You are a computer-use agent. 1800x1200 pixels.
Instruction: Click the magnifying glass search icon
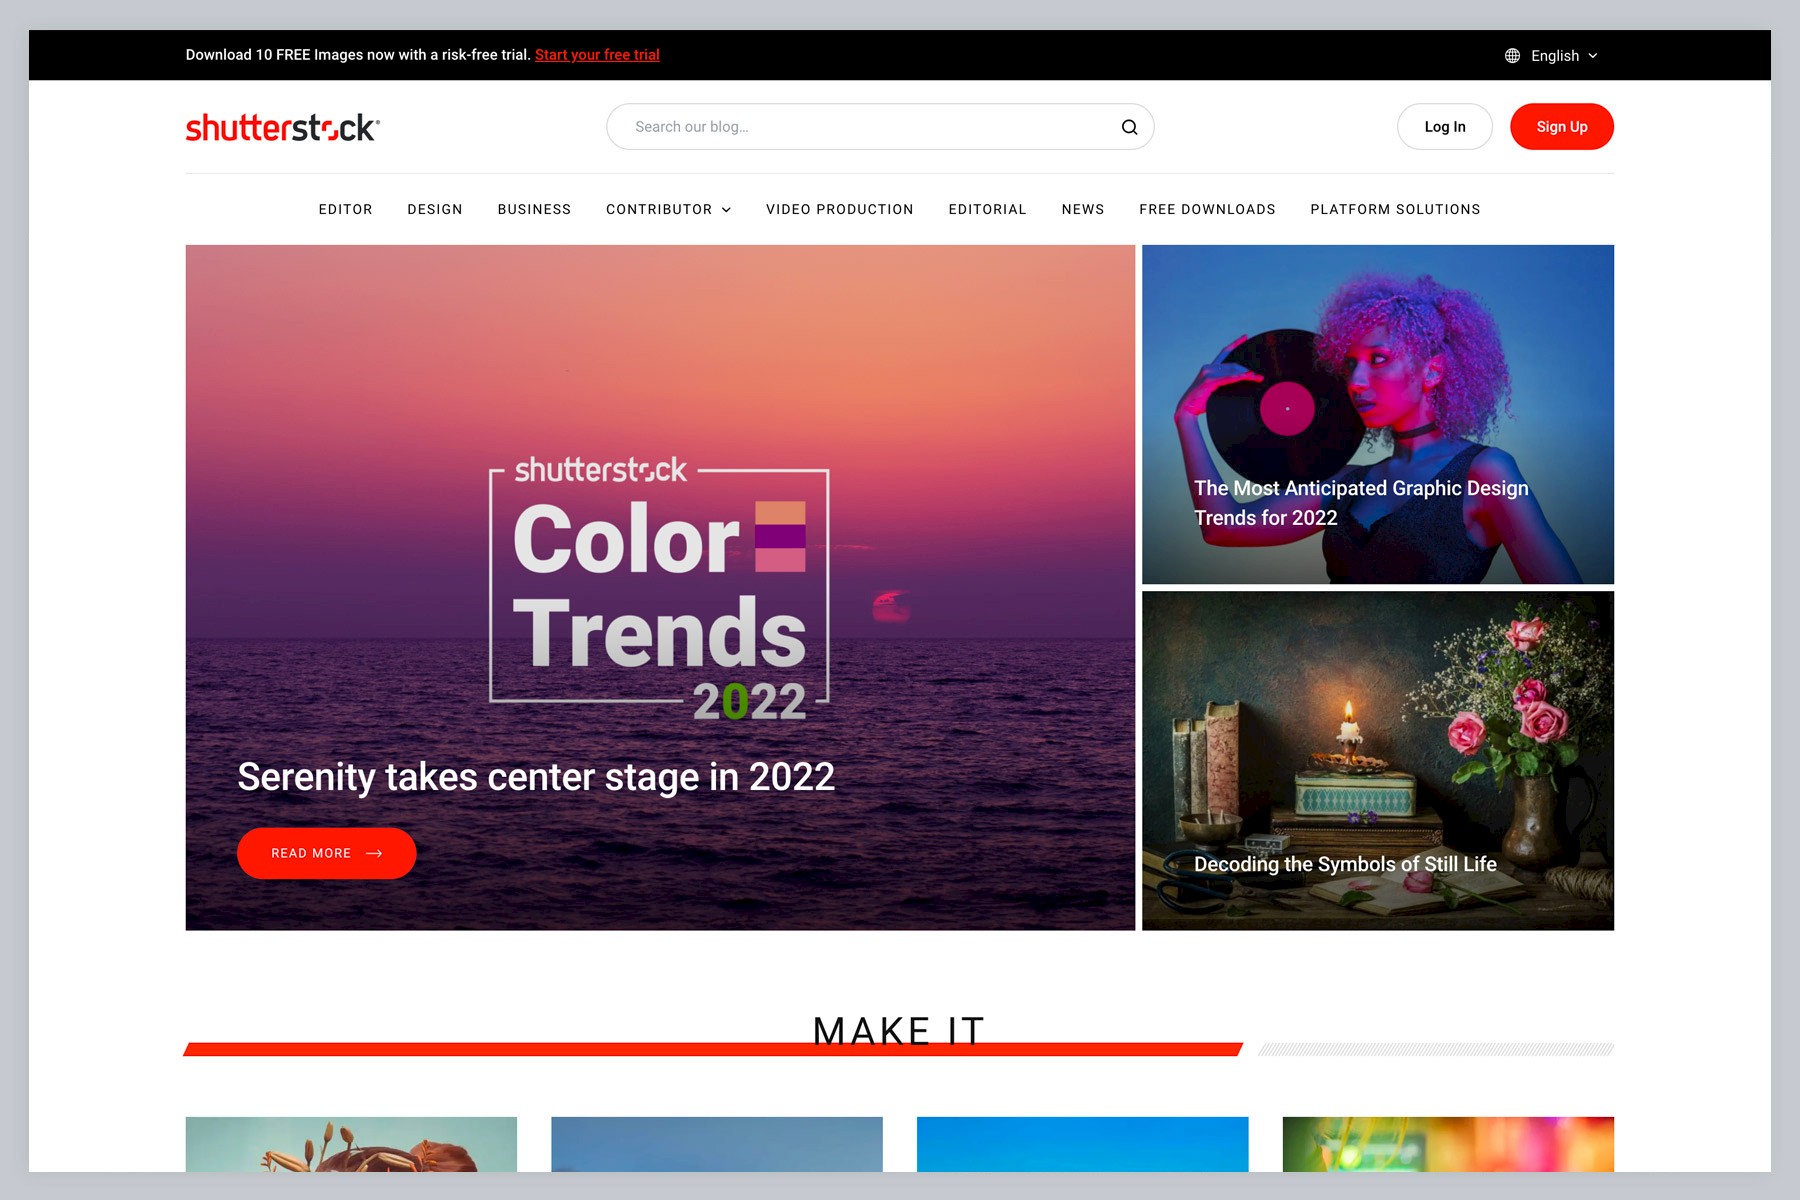point(1129,127)
